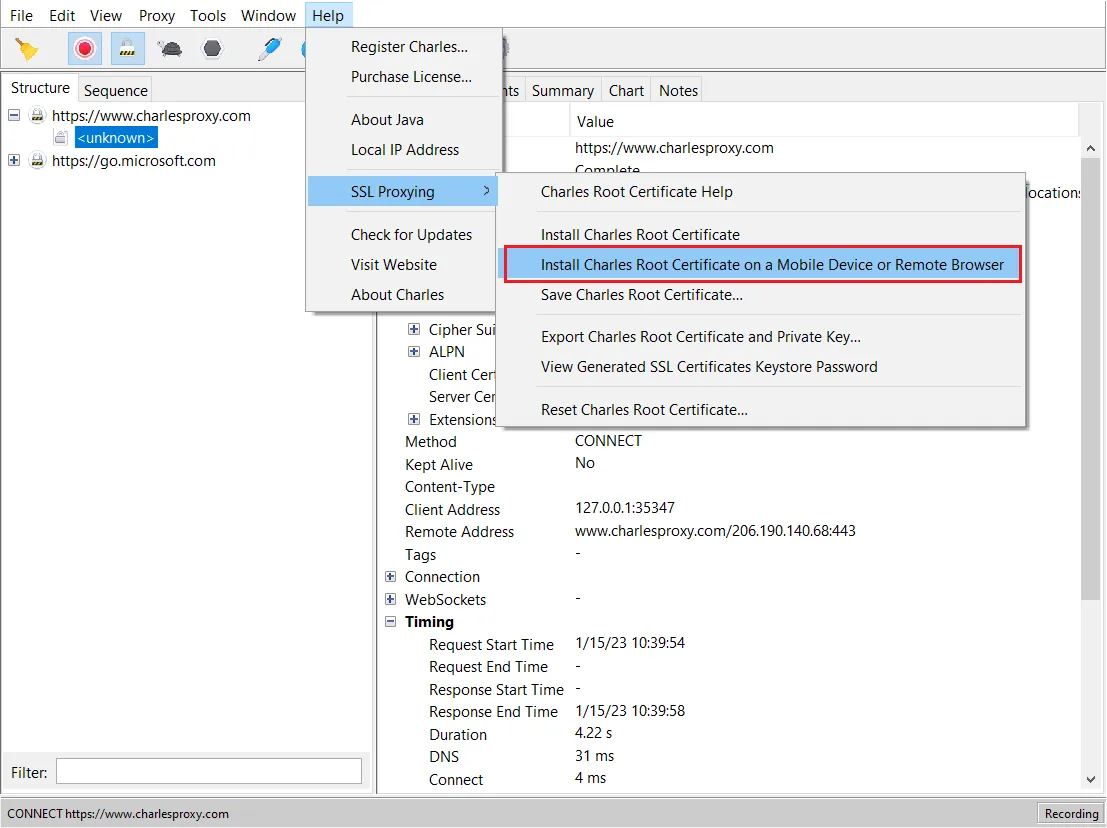Click the document icon next to <unknown>
Image resolution: width=1107 pixels, height=828 pixels.
click(x=61, y=138)
